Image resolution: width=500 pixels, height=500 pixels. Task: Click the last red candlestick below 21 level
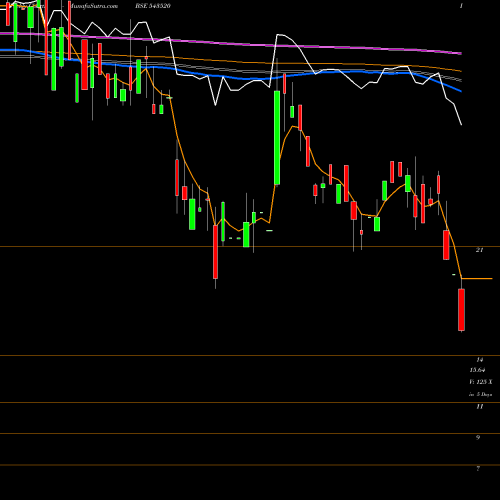click(x=461, y=310)
